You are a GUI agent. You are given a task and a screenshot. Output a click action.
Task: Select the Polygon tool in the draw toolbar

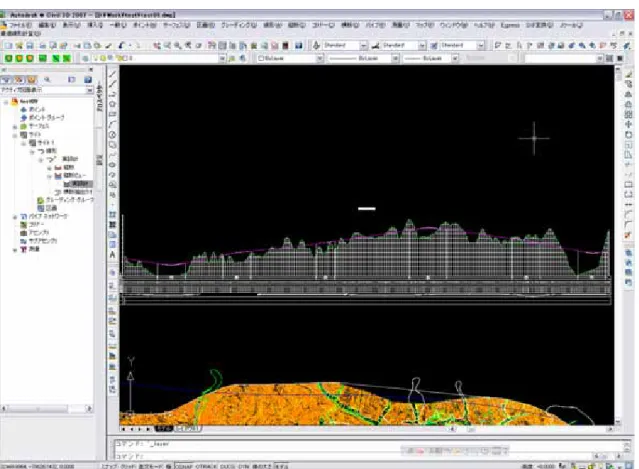(x=113, y=104)
